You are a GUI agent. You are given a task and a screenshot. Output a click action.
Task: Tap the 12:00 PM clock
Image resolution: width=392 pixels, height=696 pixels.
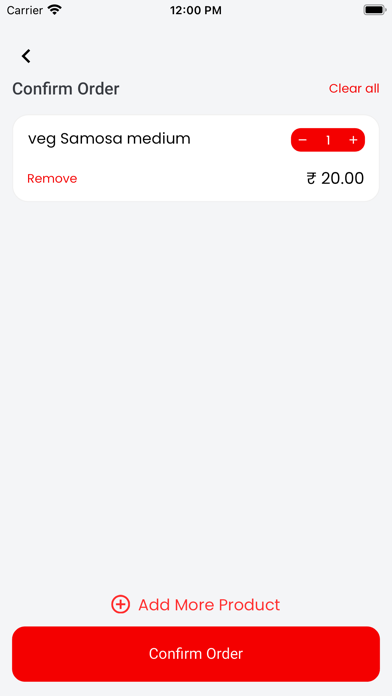pyautogui.click(x=196, y=10)
